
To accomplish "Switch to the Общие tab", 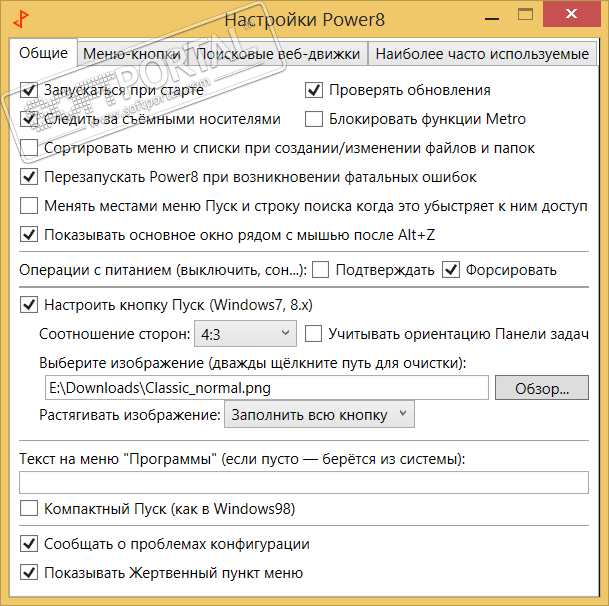I will coord(43,52).
